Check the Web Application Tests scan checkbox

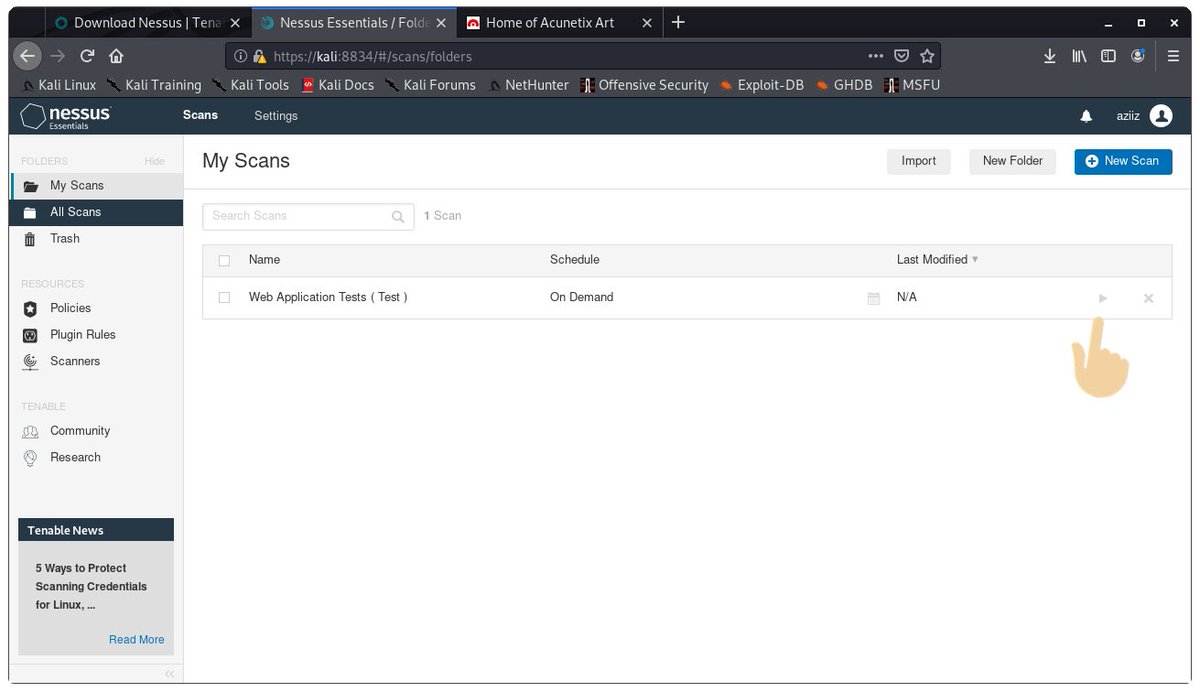[224, 298]
